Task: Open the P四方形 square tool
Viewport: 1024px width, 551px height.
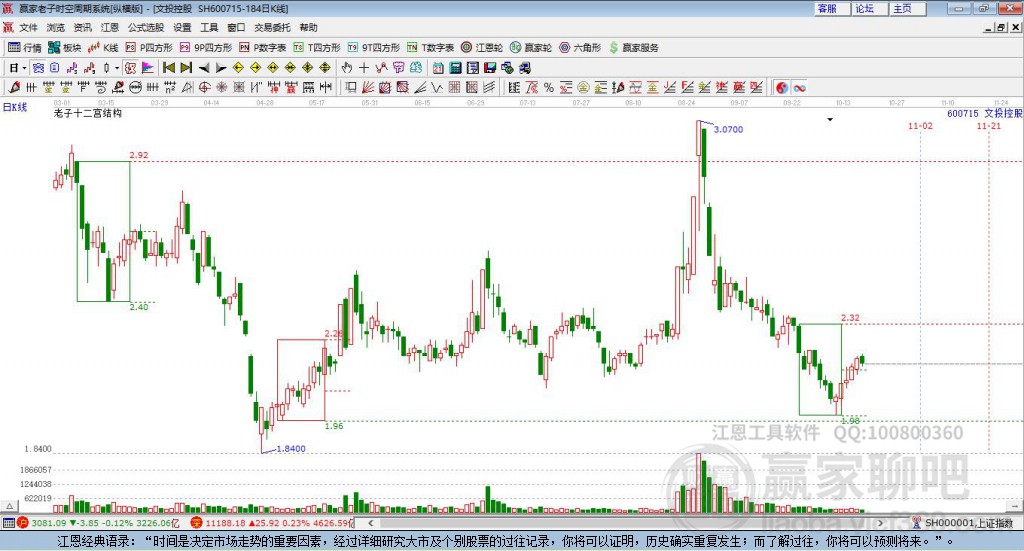Action: point(149,48)
